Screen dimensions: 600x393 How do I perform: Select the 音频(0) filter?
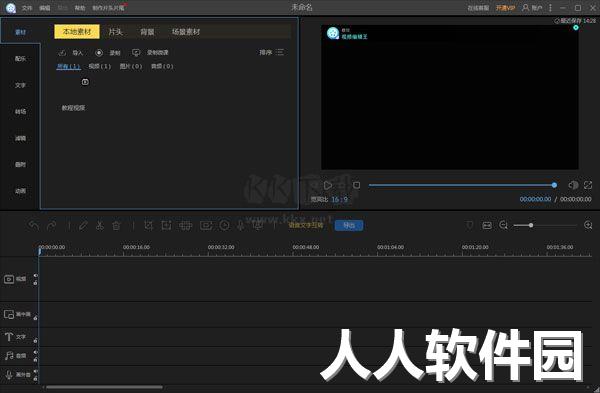(162, 66)
